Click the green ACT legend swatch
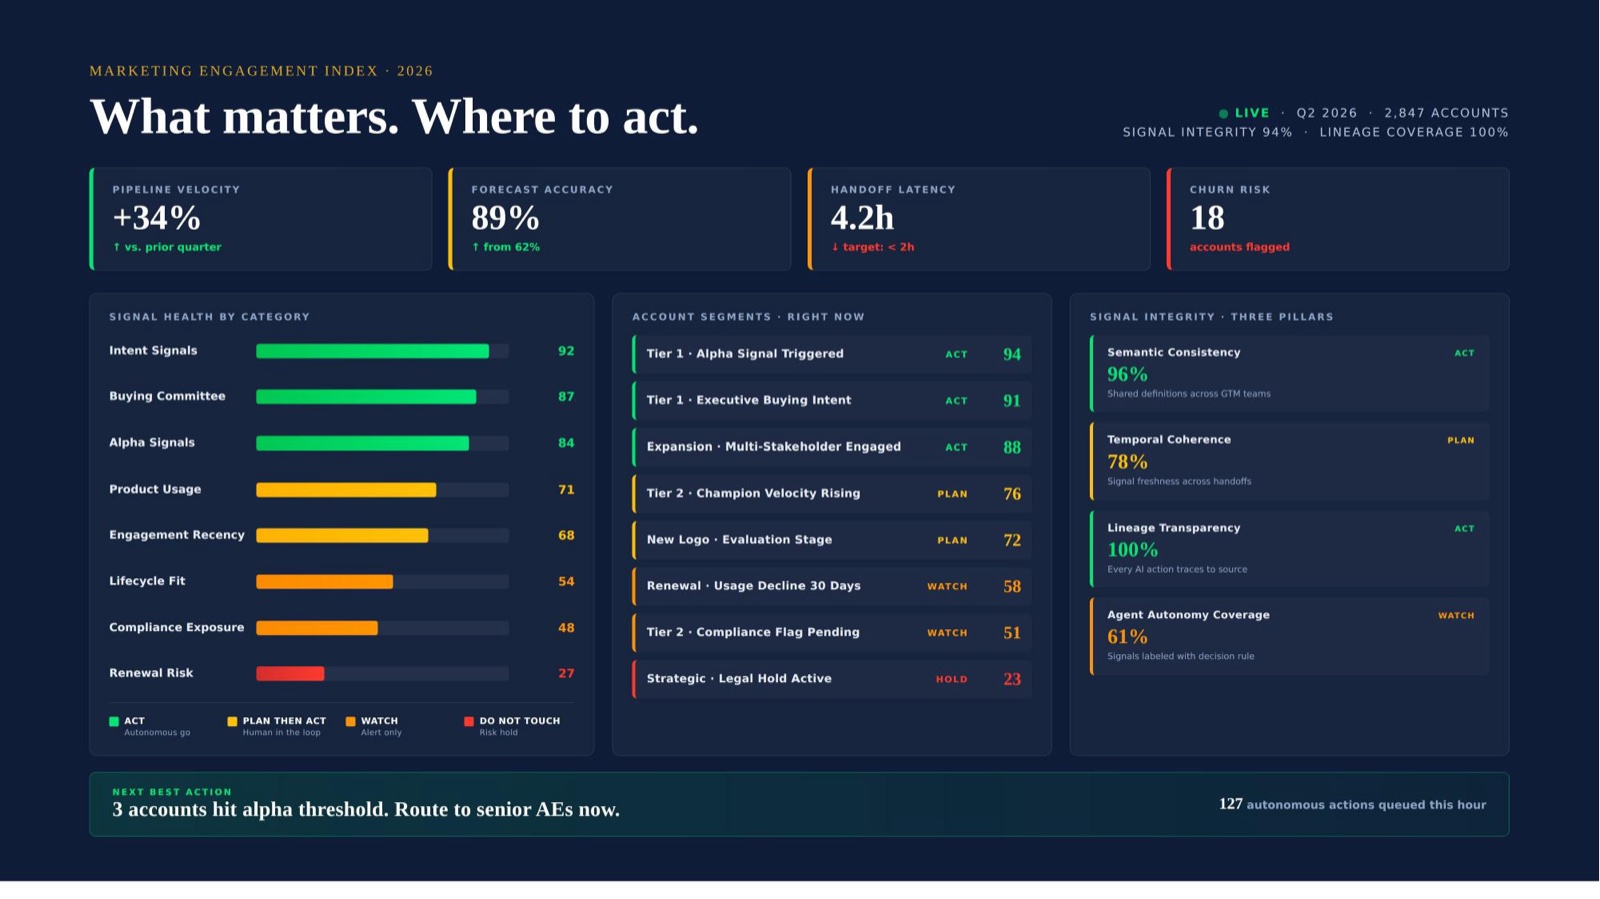 click(114, 721)
